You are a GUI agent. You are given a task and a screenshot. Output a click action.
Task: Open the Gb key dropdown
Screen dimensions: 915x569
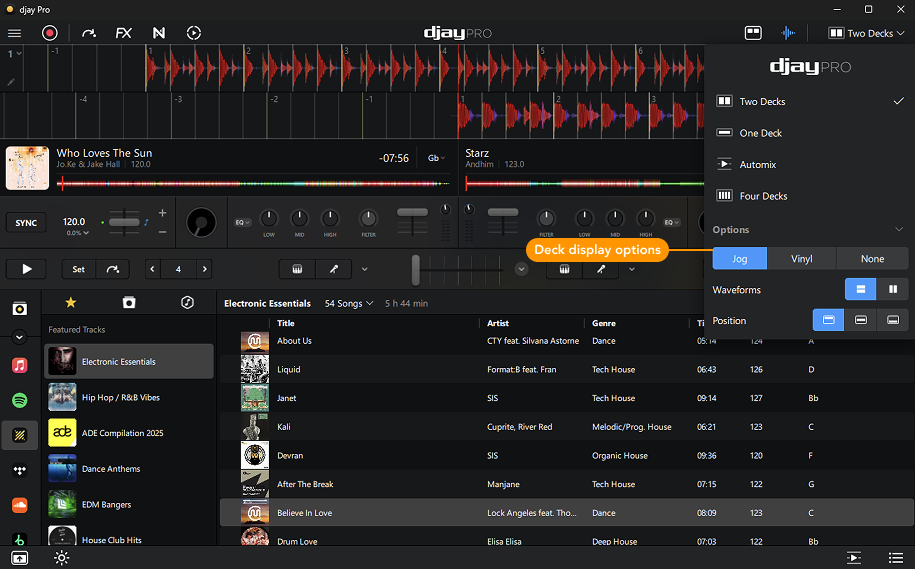coord(436,158)
